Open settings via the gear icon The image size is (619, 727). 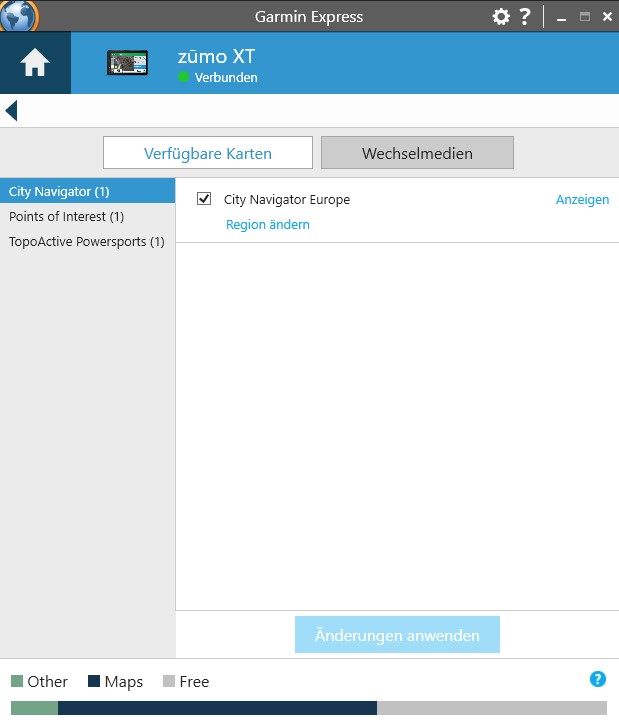tap(501, 16)
